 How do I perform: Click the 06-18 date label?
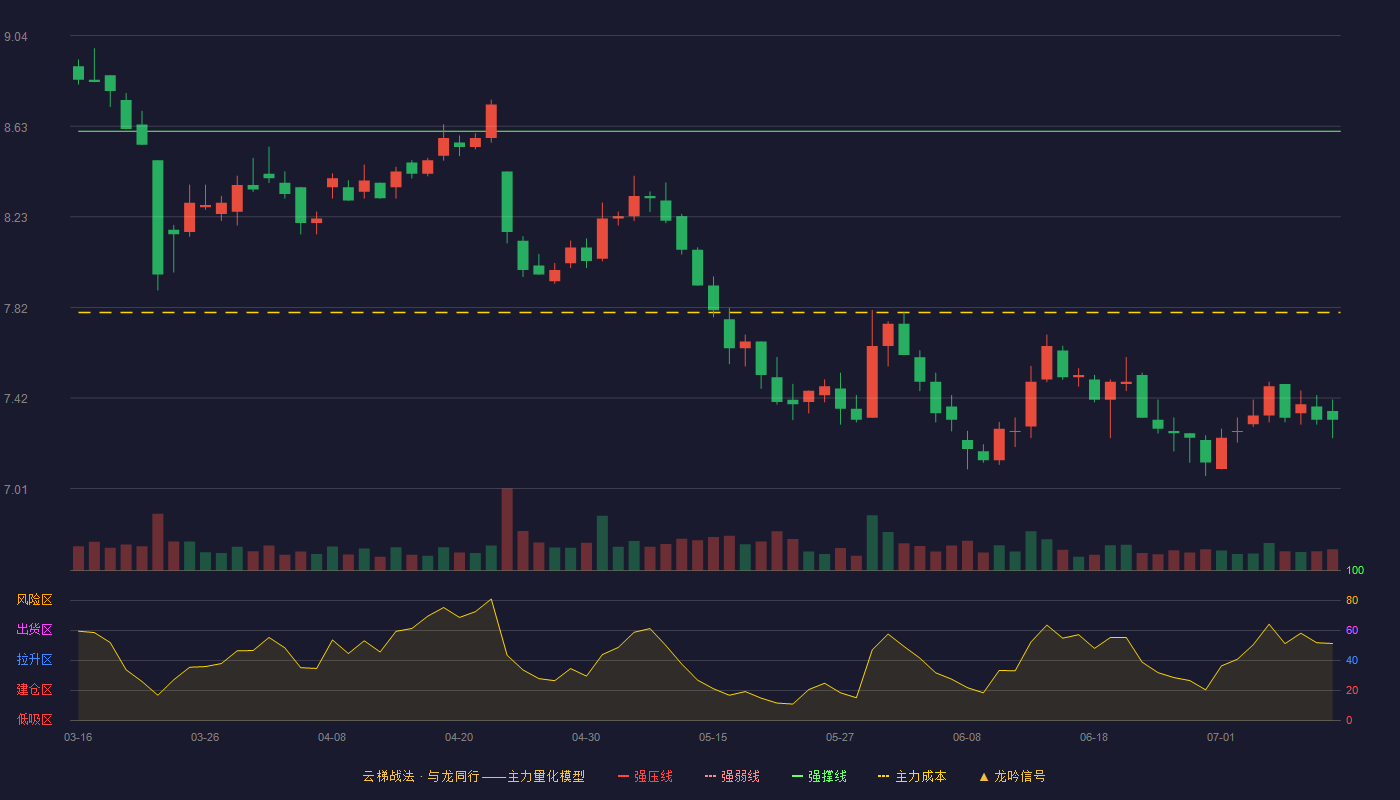(1094, 737)
